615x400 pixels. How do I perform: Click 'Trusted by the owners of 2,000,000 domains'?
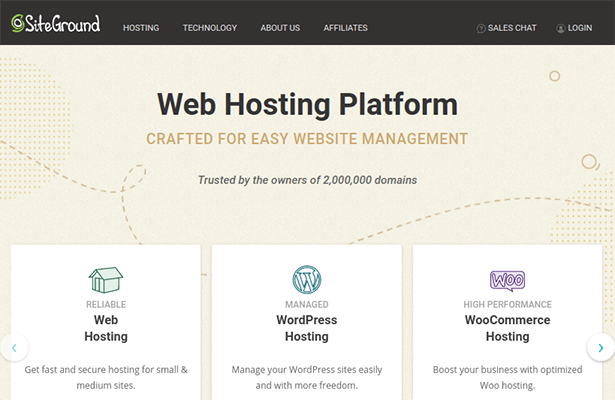[308, 180]
